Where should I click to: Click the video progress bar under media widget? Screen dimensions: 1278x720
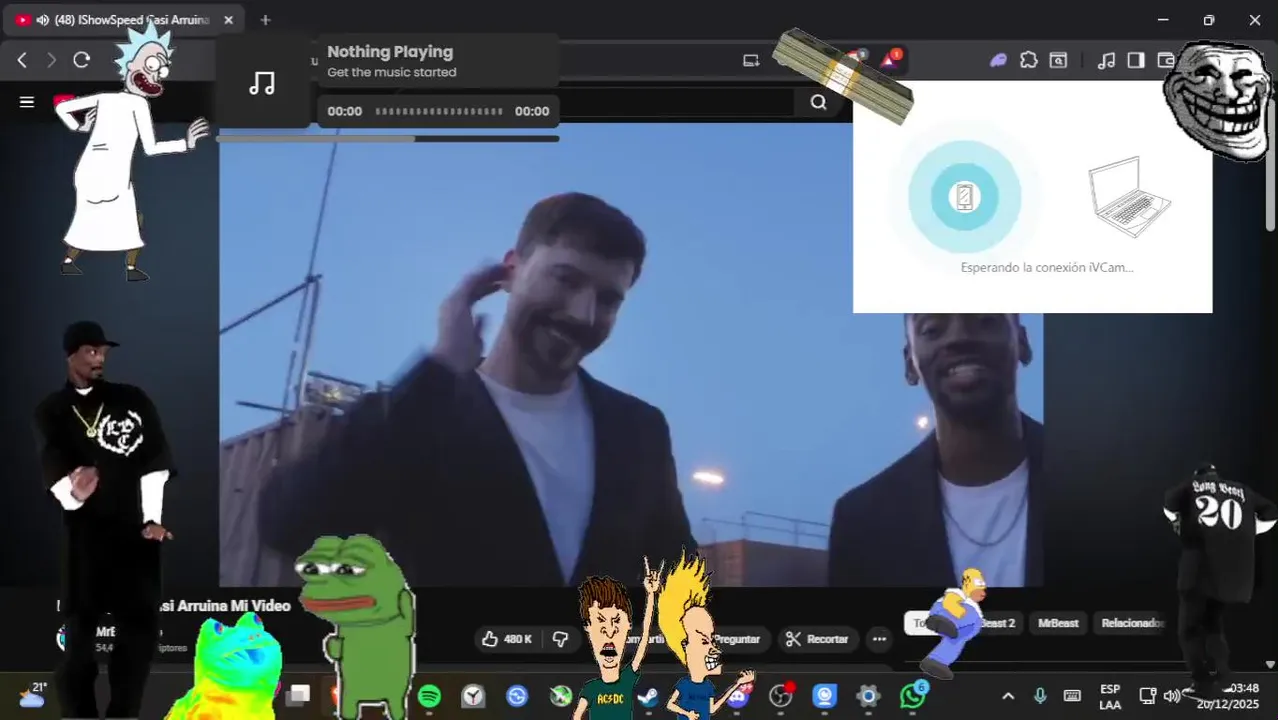click(x=388, y=138)
